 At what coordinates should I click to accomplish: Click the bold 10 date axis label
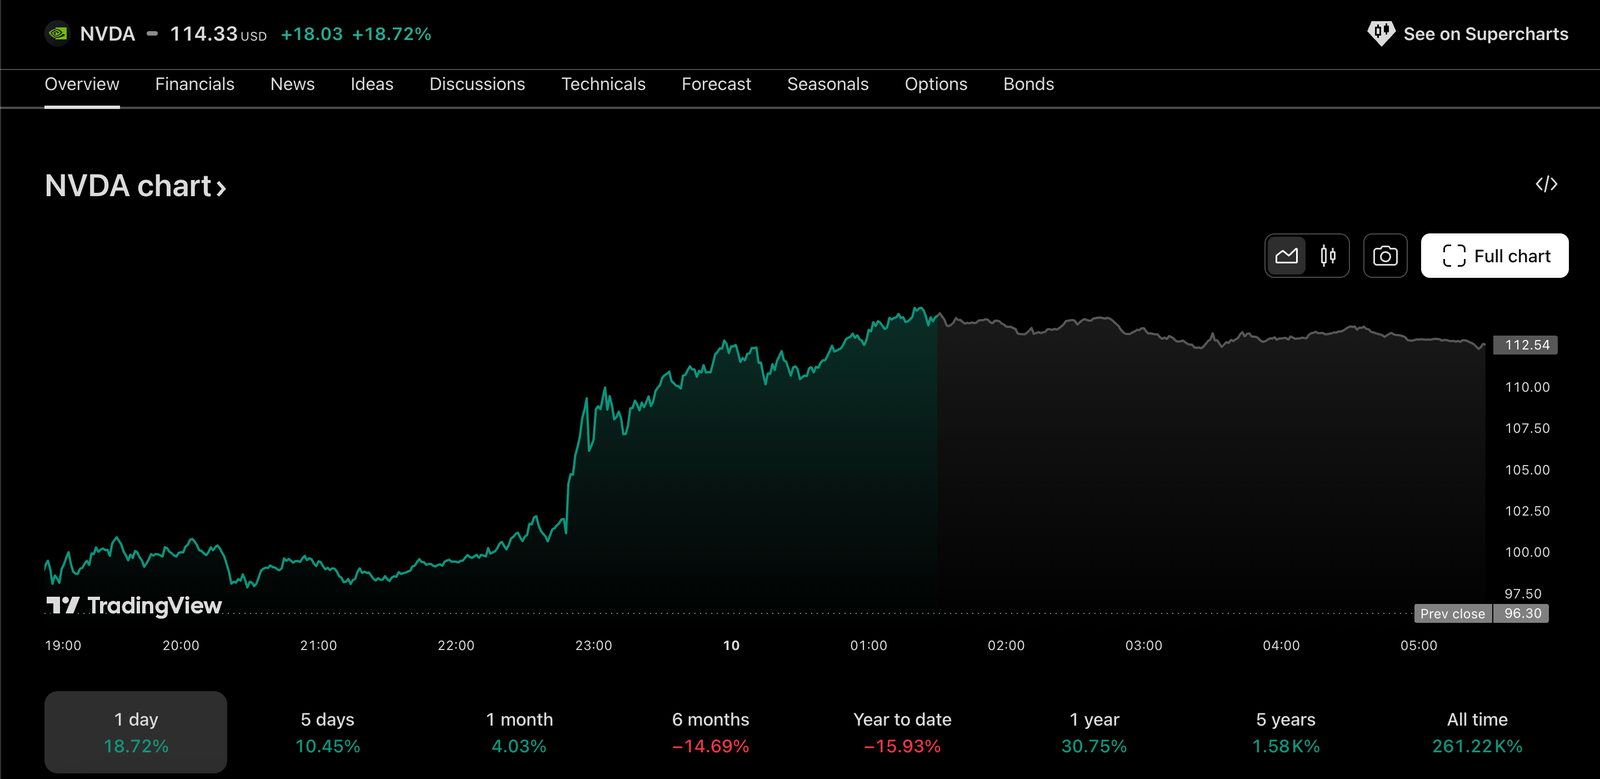731,646
